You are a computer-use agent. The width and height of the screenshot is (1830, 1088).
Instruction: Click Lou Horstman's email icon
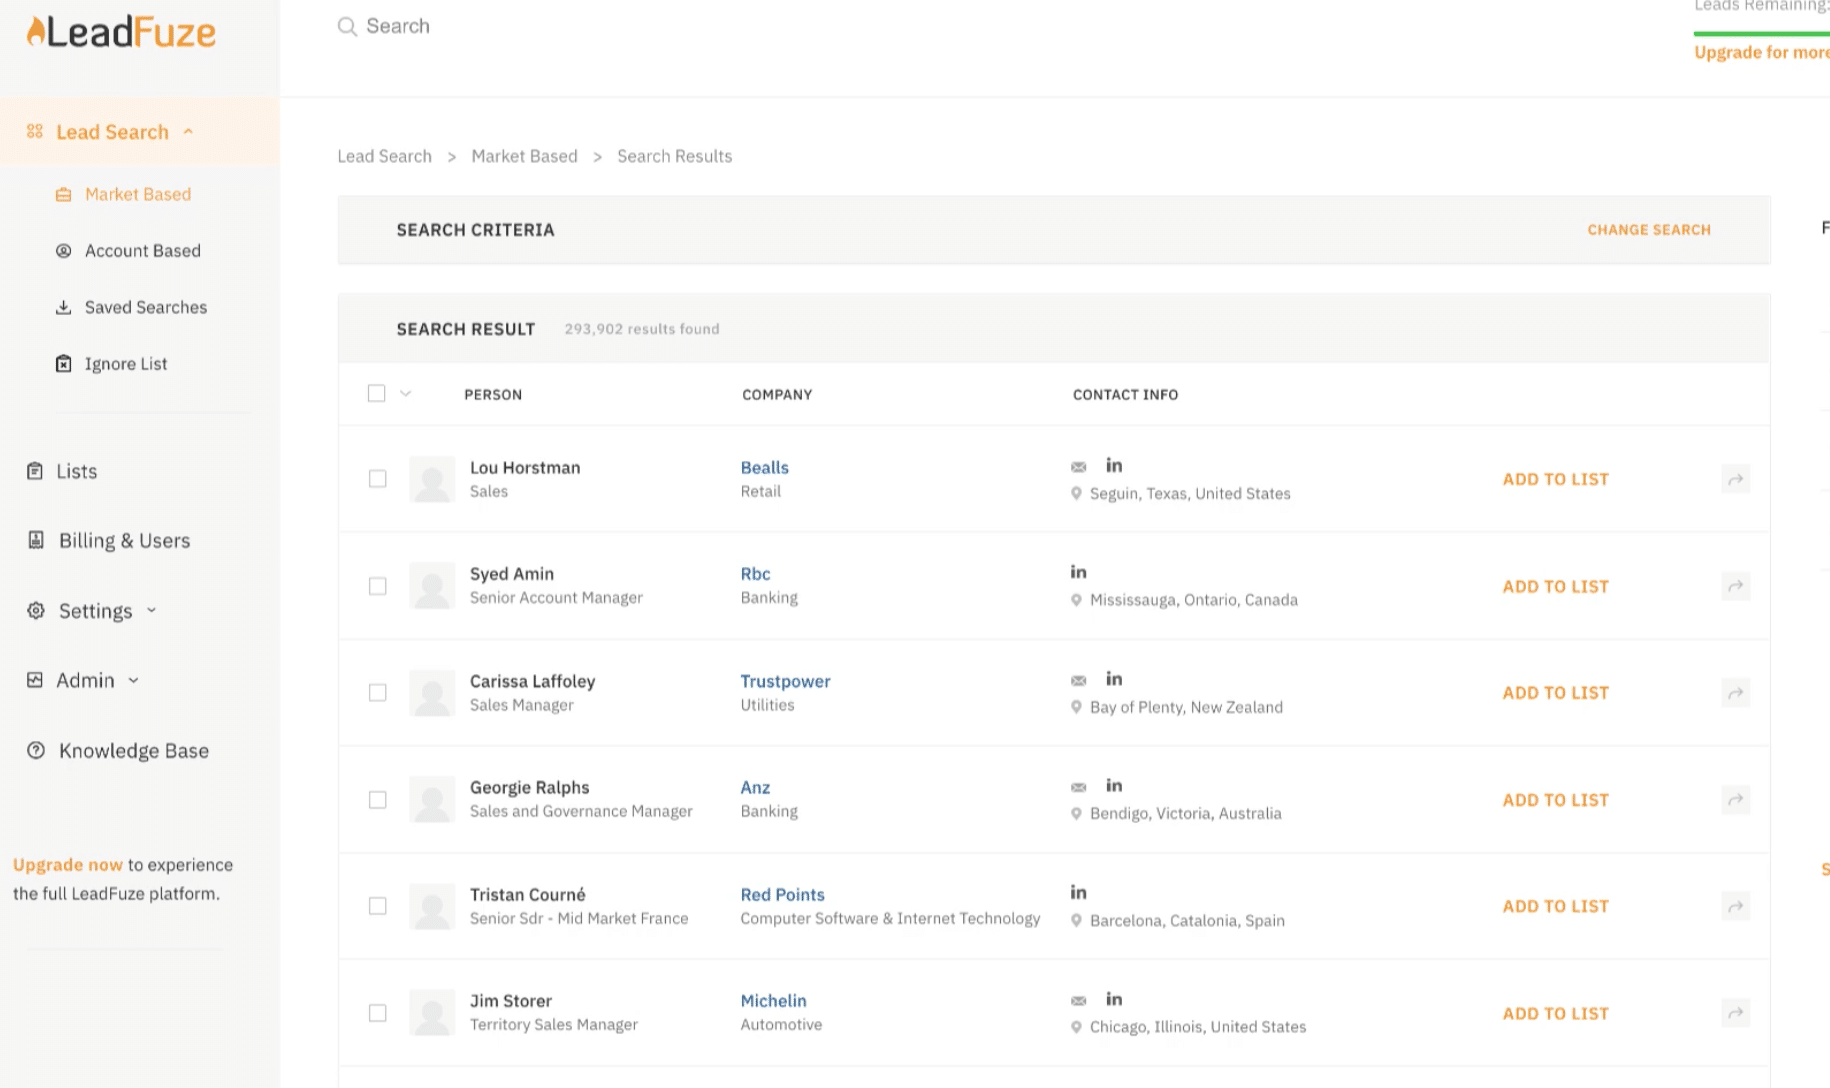pos(1078,467)
